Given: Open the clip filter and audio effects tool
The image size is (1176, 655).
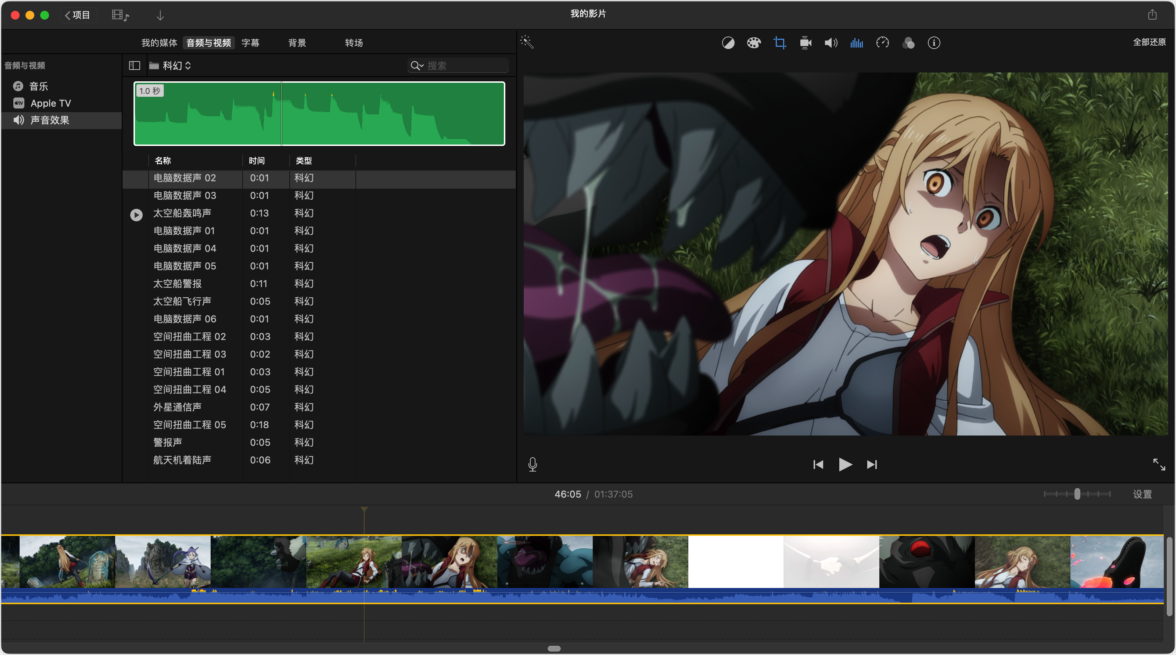Looking at the screenshot, I should click(x=908, y=43).
